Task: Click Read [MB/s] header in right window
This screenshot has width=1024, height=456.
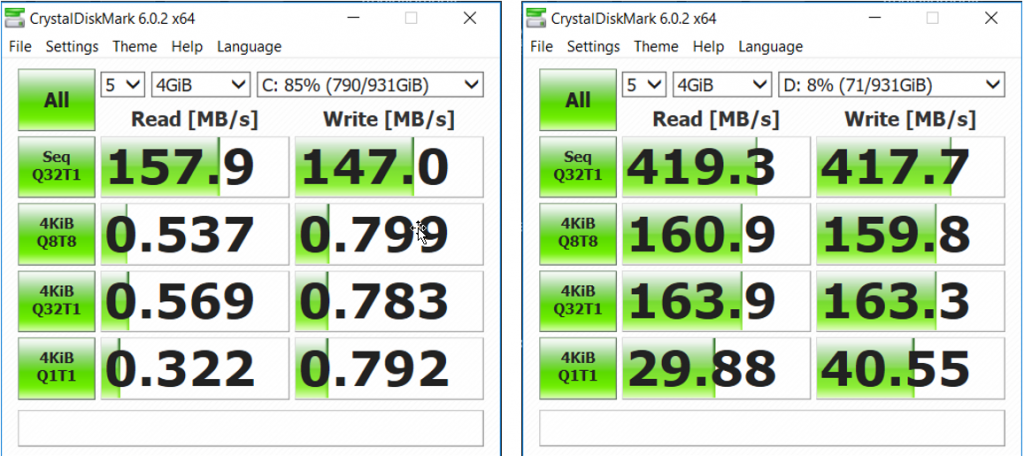Action: (716, 119)
